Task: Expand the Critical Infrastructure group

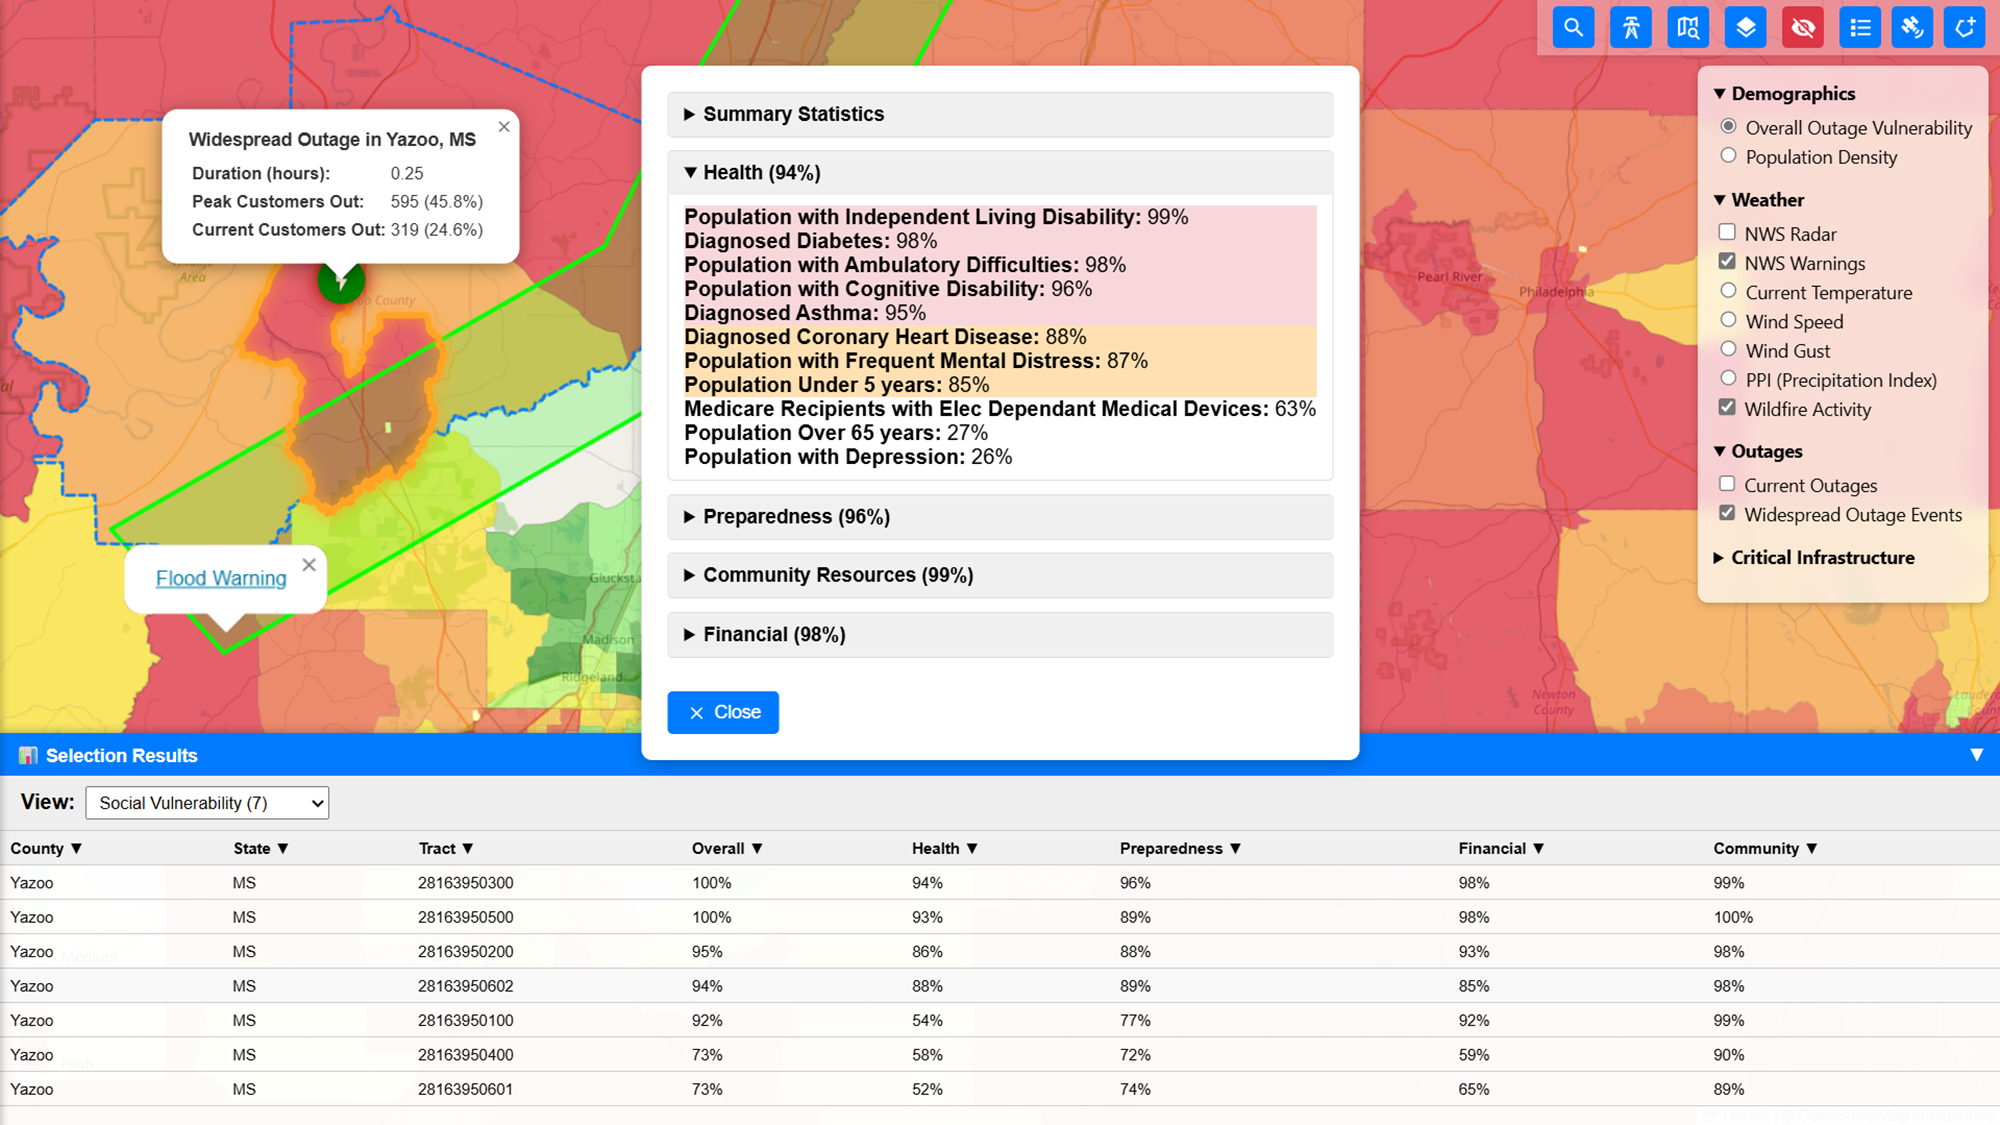Action: tap(1814, 558)
